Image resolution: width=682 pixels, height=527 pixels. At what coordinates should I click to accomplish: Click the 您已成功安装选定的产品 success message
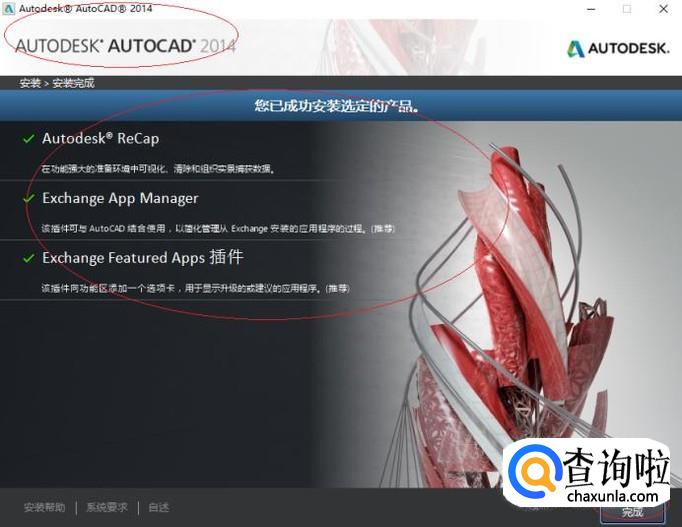click(337, 106)
